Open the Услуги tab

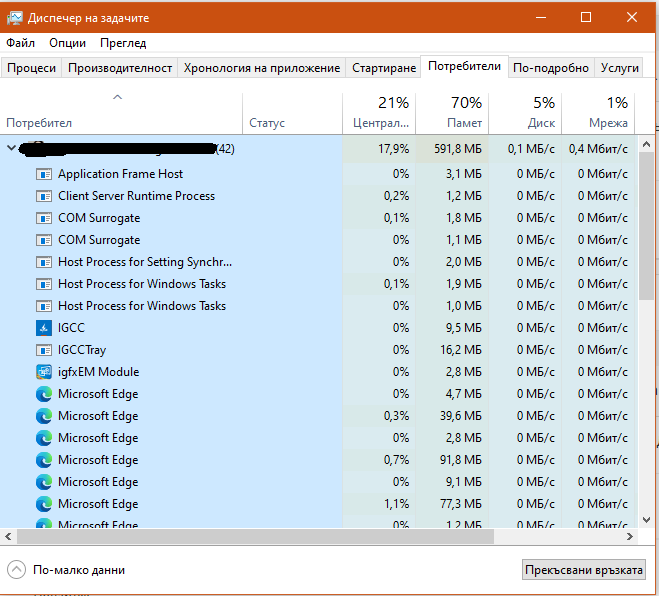click(x=619, y=68)
